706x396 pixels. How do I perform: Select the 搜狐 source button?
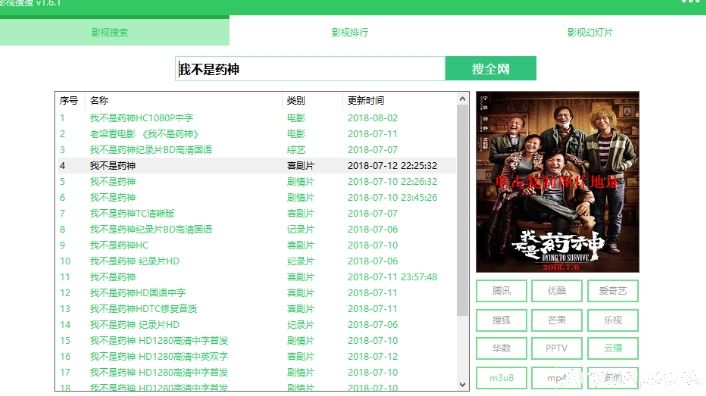click(502, 320)
